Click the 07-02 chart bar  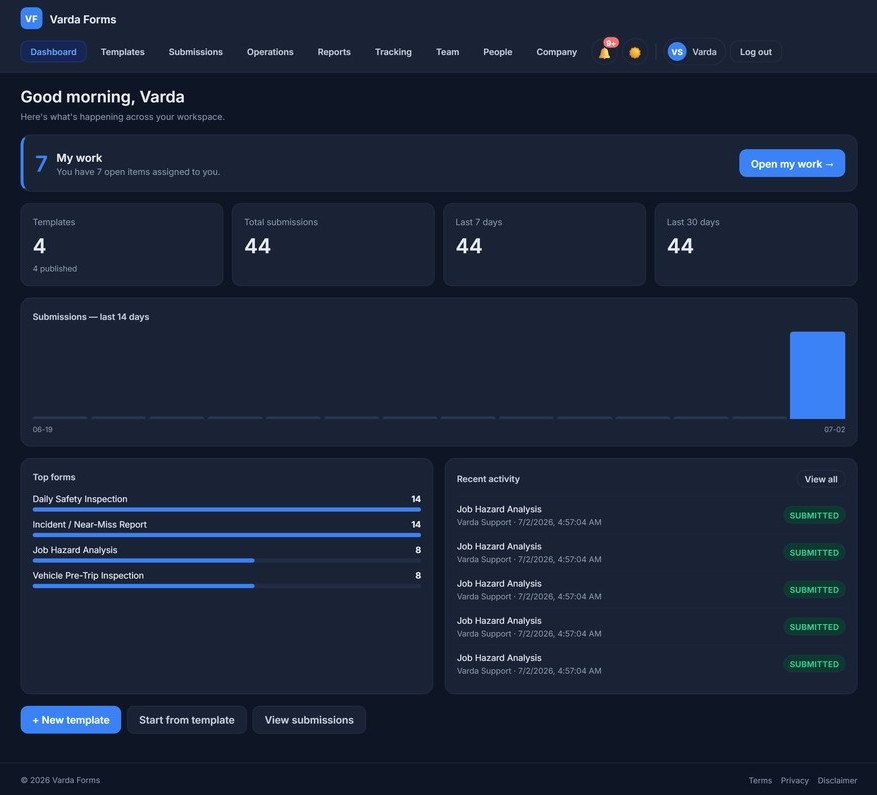tap(817, 375)
